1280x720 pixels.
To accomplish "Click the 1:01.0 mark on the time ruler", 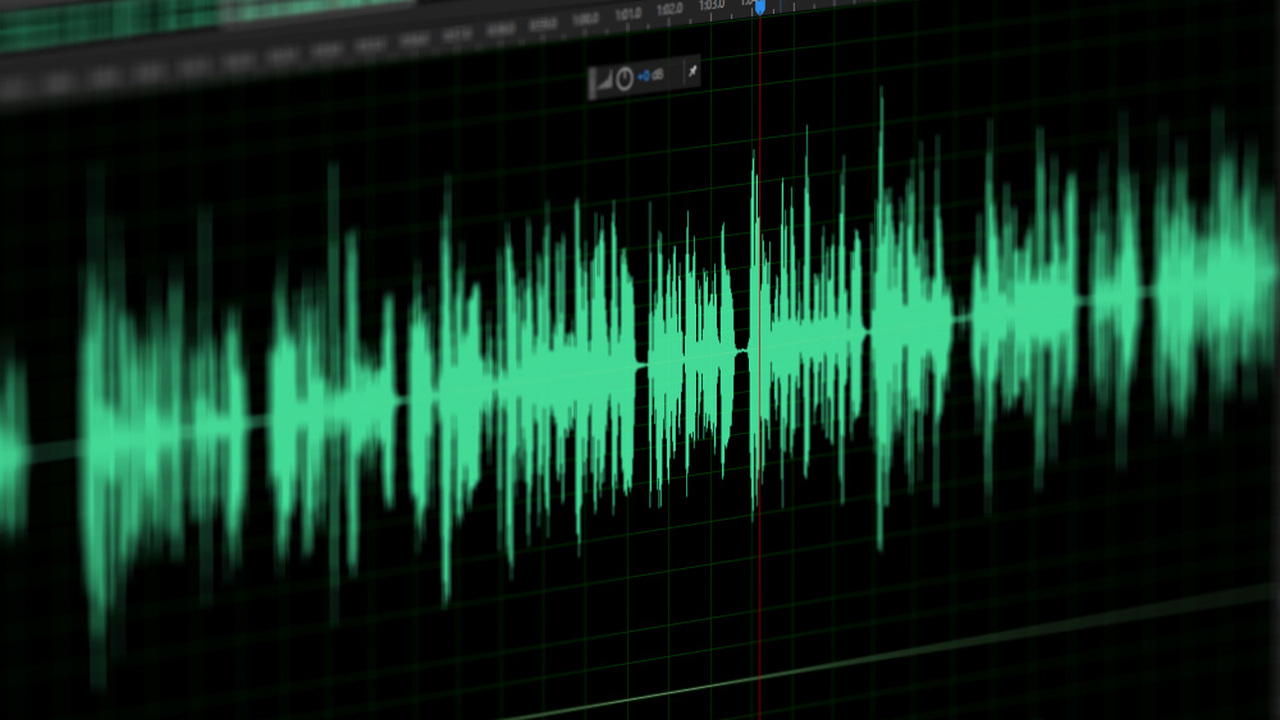I will pos(628,15).
